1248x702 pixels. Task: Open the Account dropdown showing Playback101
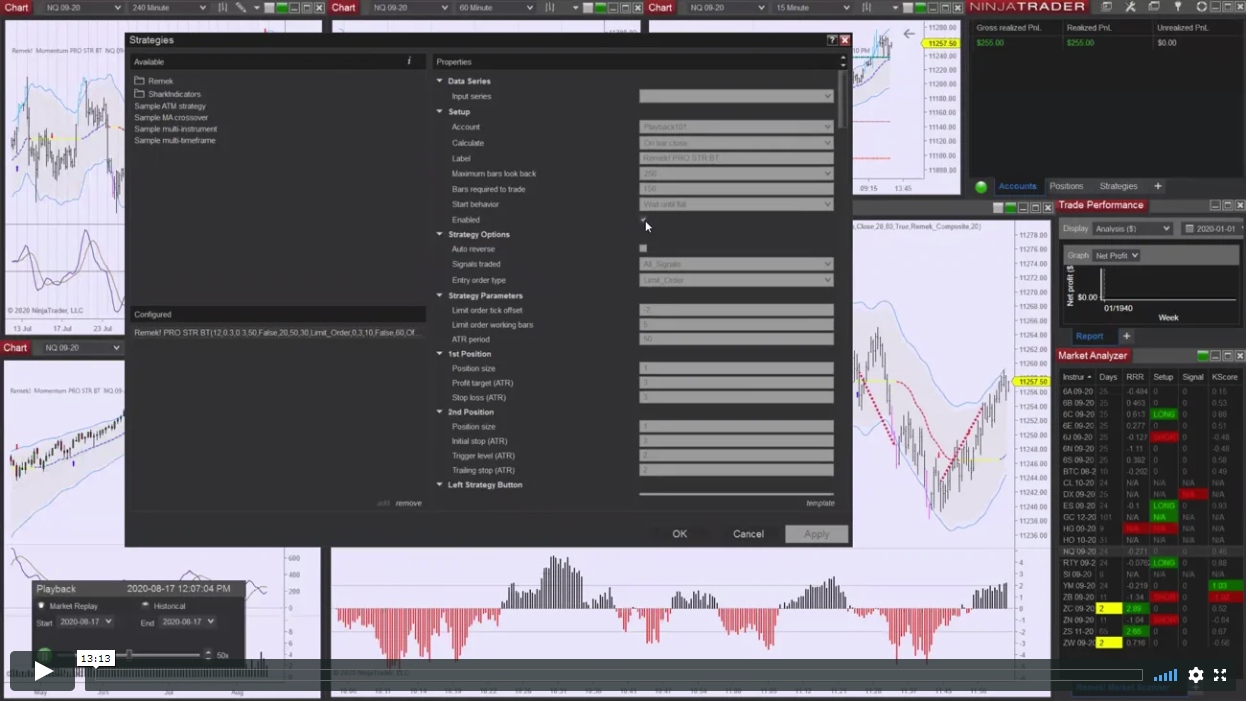(x=736, y=127)
